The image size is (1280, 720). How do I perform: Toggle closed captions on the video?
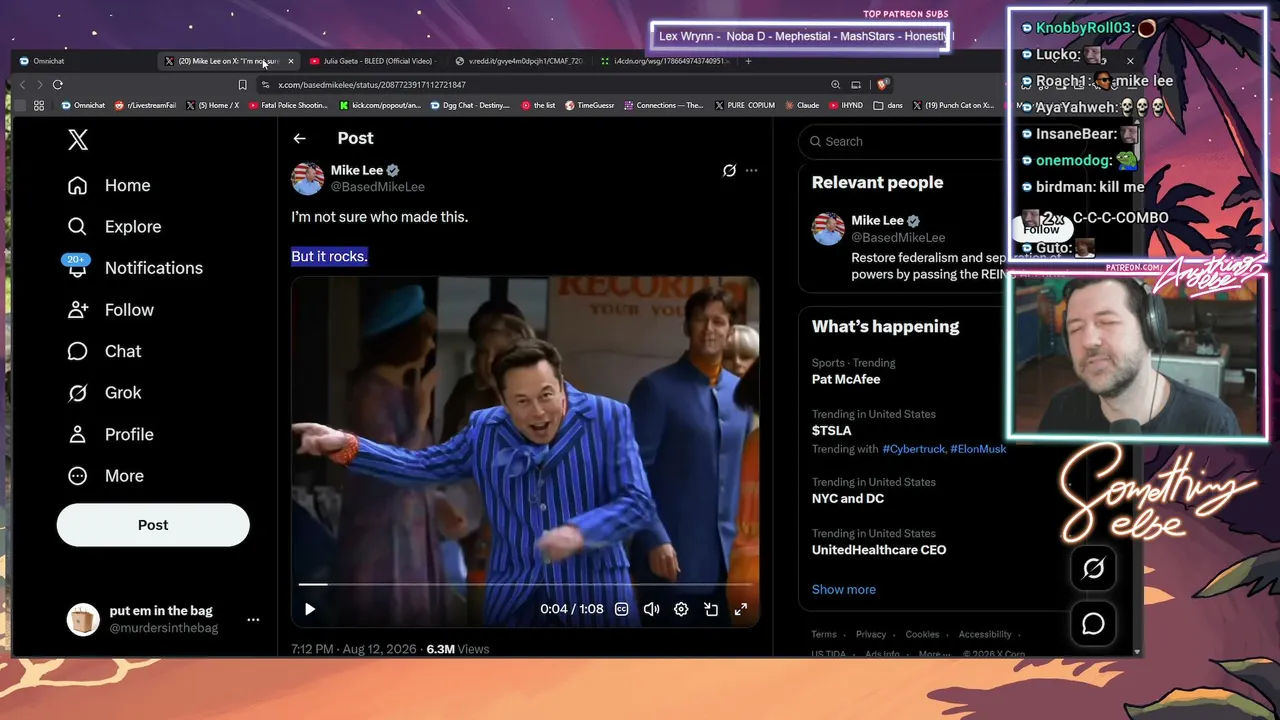622,609
